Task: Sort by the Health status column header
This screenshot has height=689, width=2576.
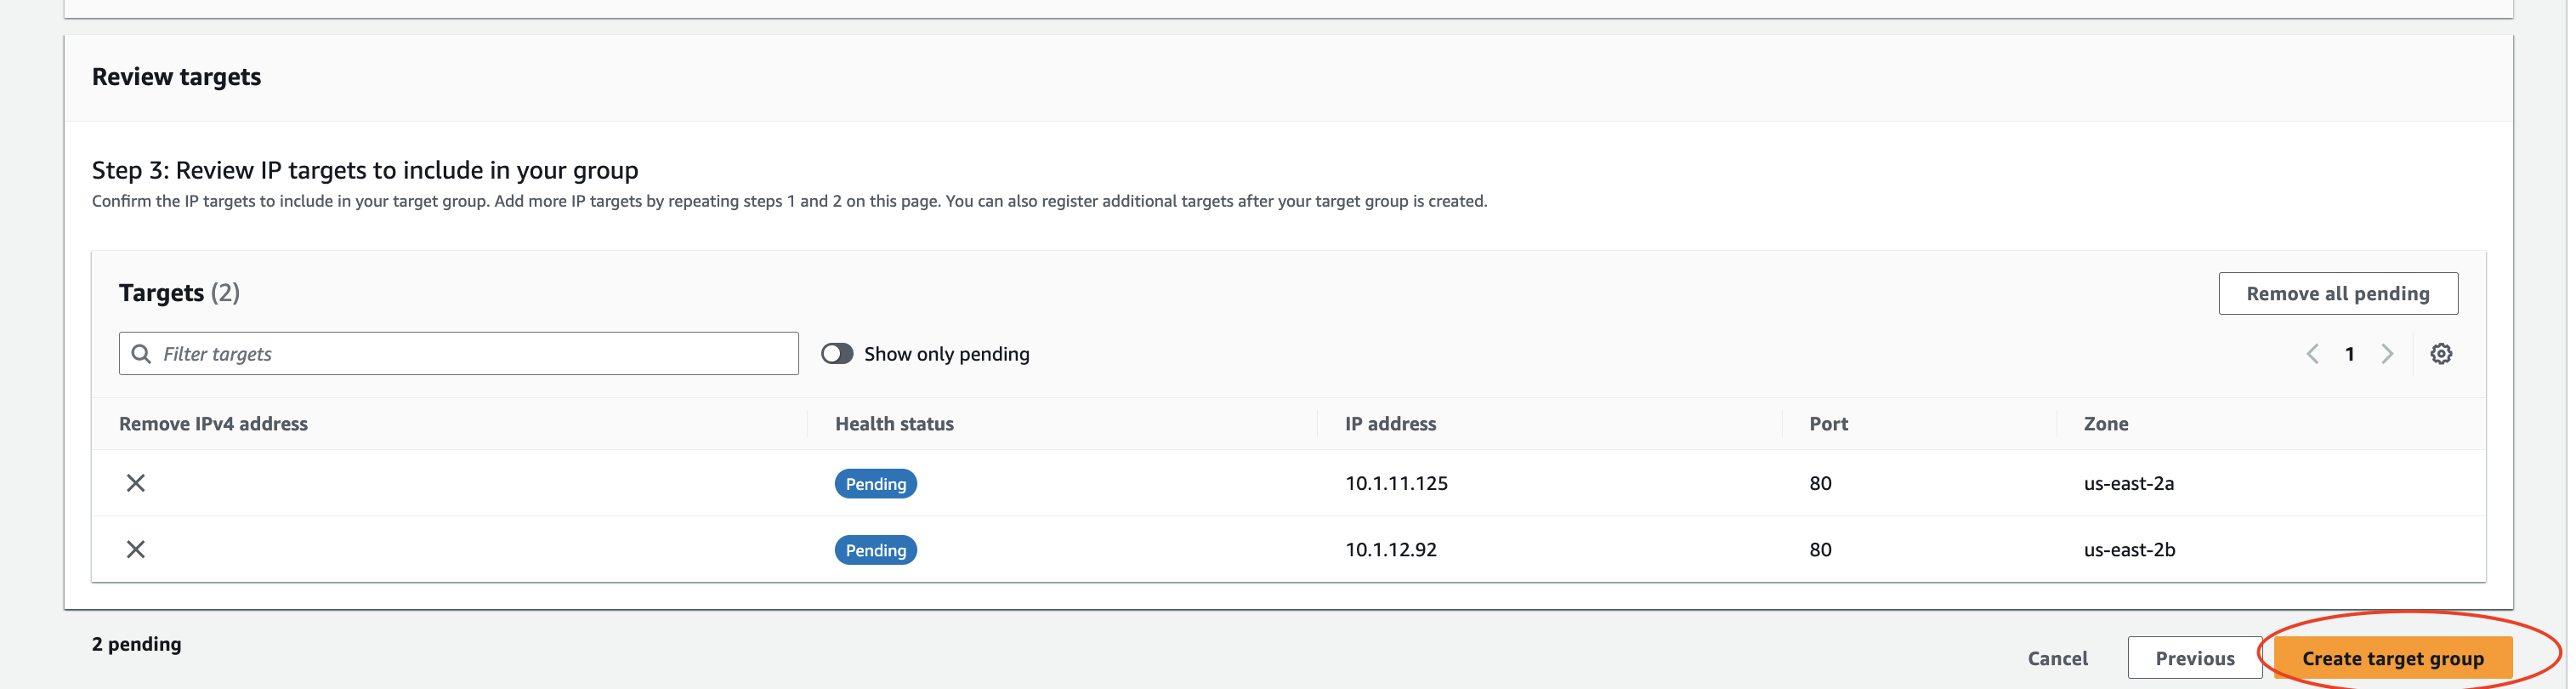Action: point(894,423)
